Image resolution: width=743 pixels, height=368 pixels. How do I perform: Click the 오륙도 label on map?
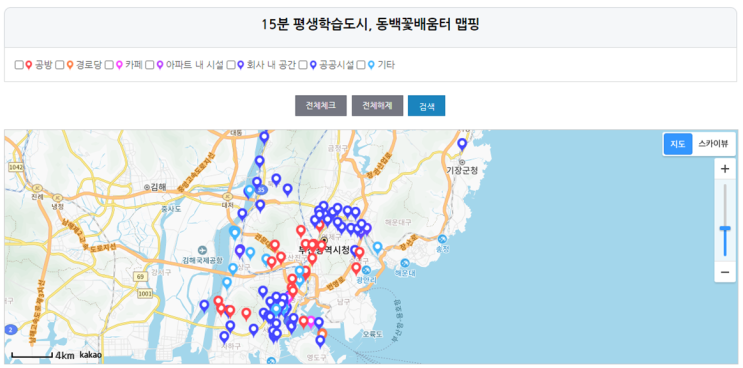click(372, 334)
